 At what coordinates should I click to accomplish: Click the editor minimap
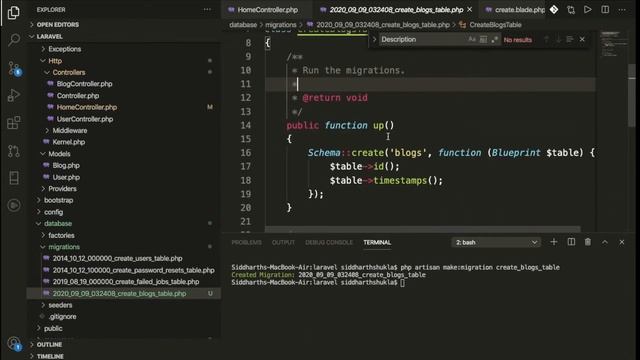pos(613,45)
